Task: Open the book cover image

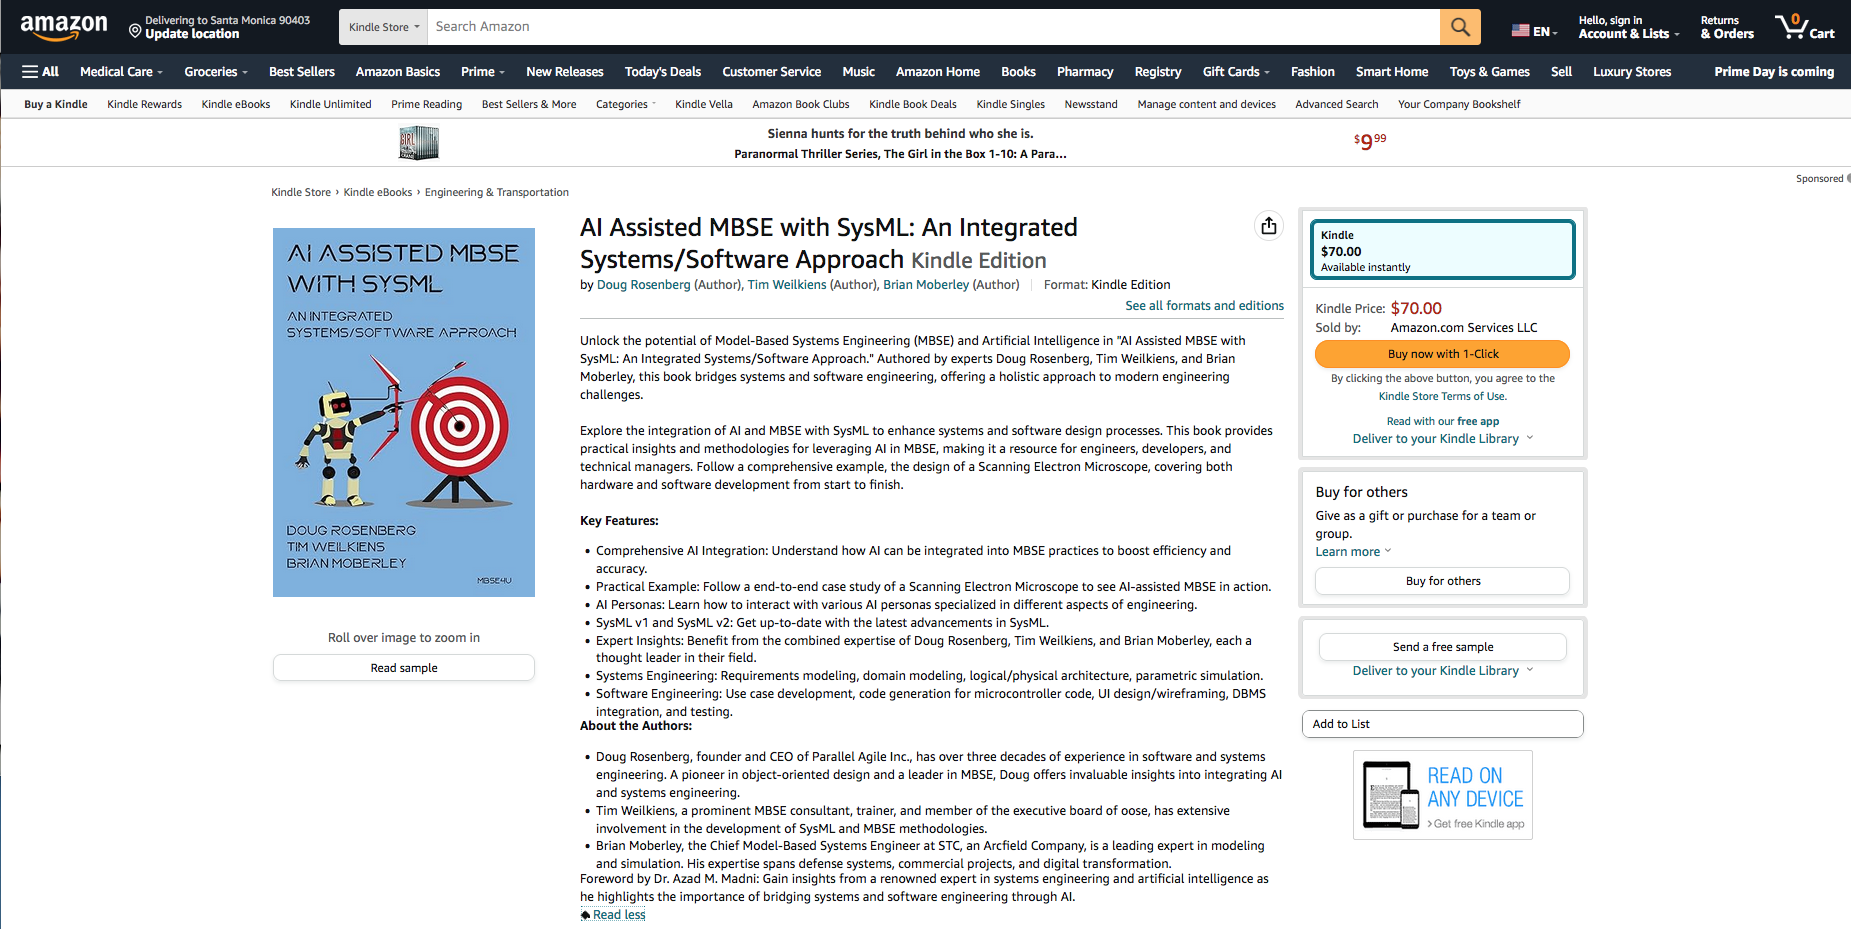Action: click(x=404, y=412)
